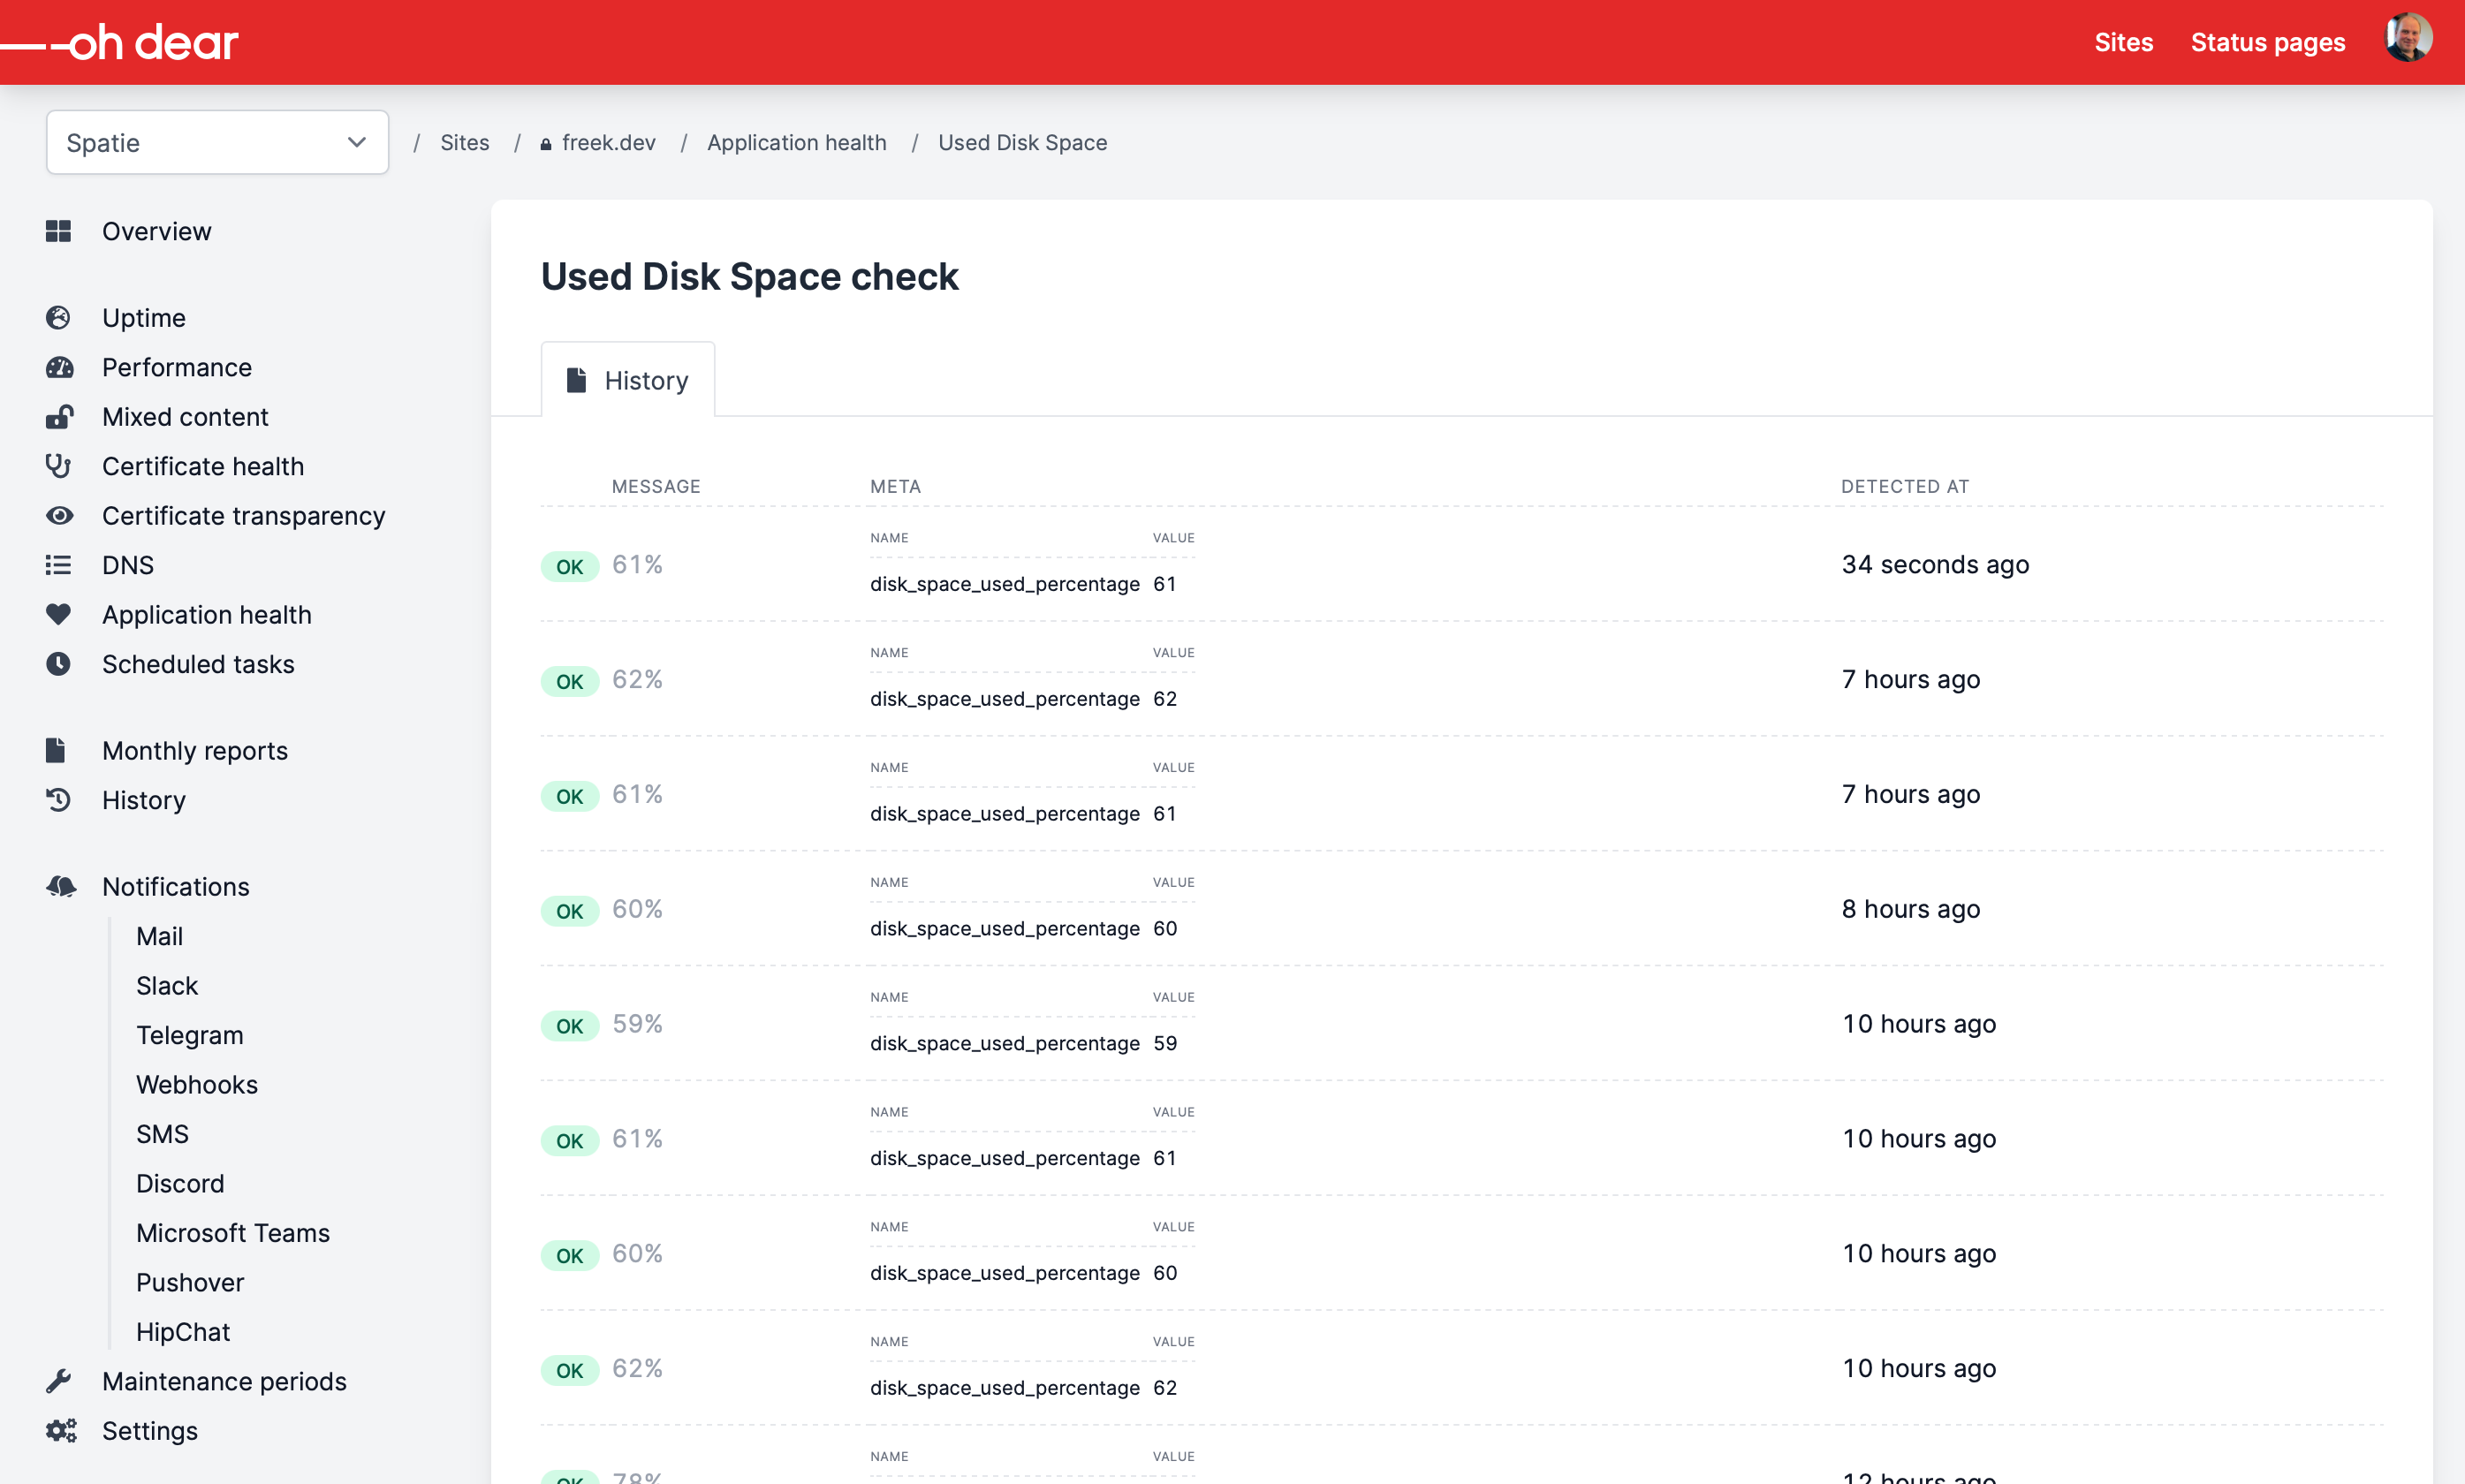This screenshot has width=2465, height=1484.
Task: Click the 34 seconds ago timestamp
Action: tap(1935, 565)
